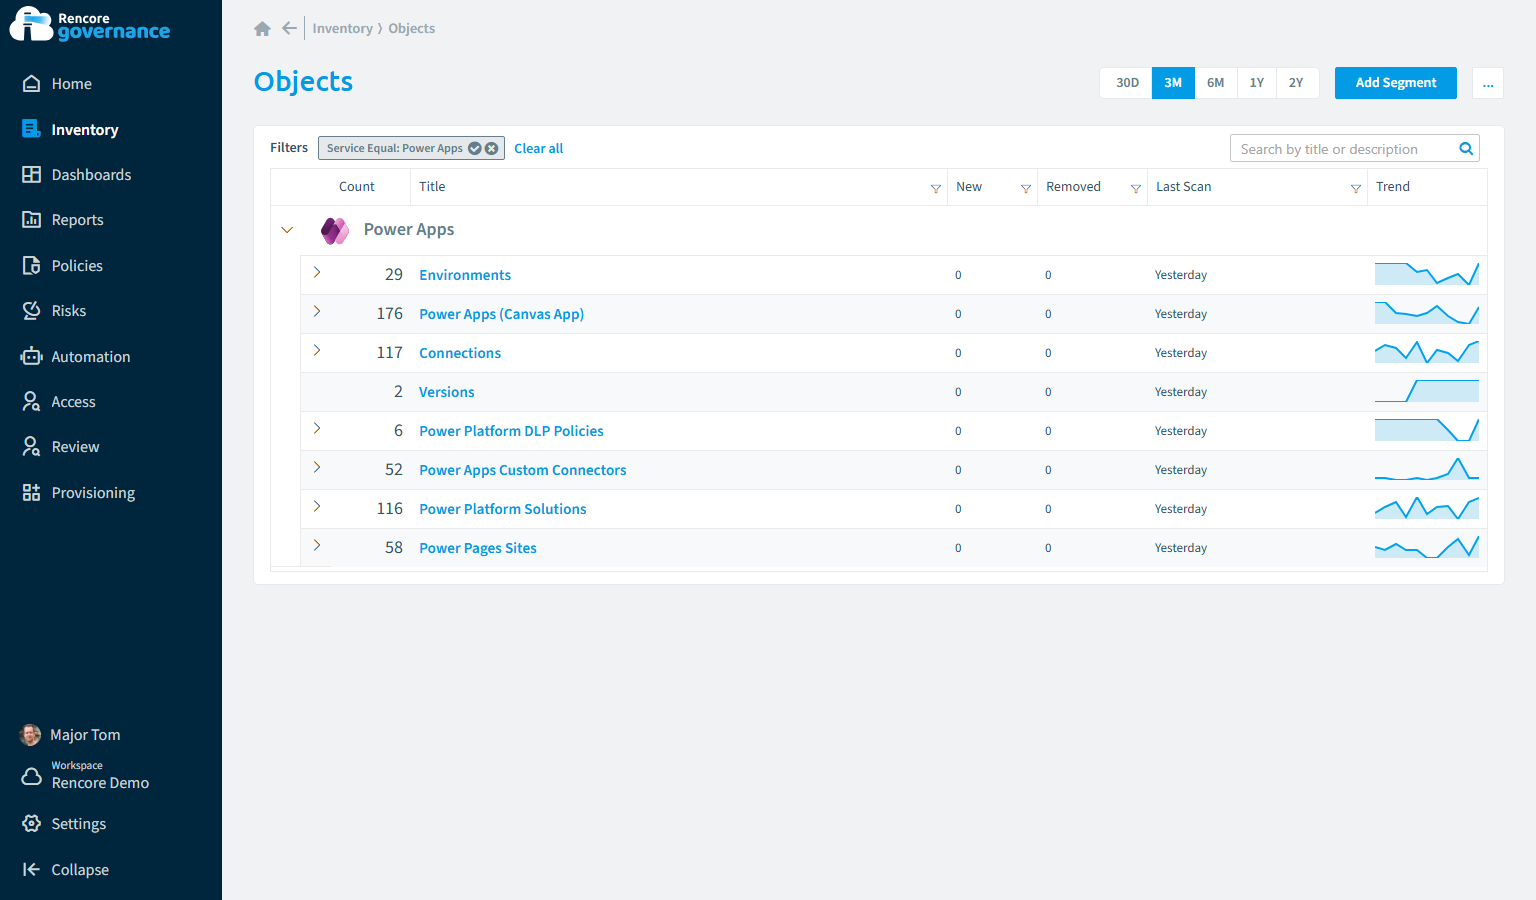Screen dimensions: 1536x900
Task: Expand the Power Platform Solutions row
Action: click(x=317, y=506)
